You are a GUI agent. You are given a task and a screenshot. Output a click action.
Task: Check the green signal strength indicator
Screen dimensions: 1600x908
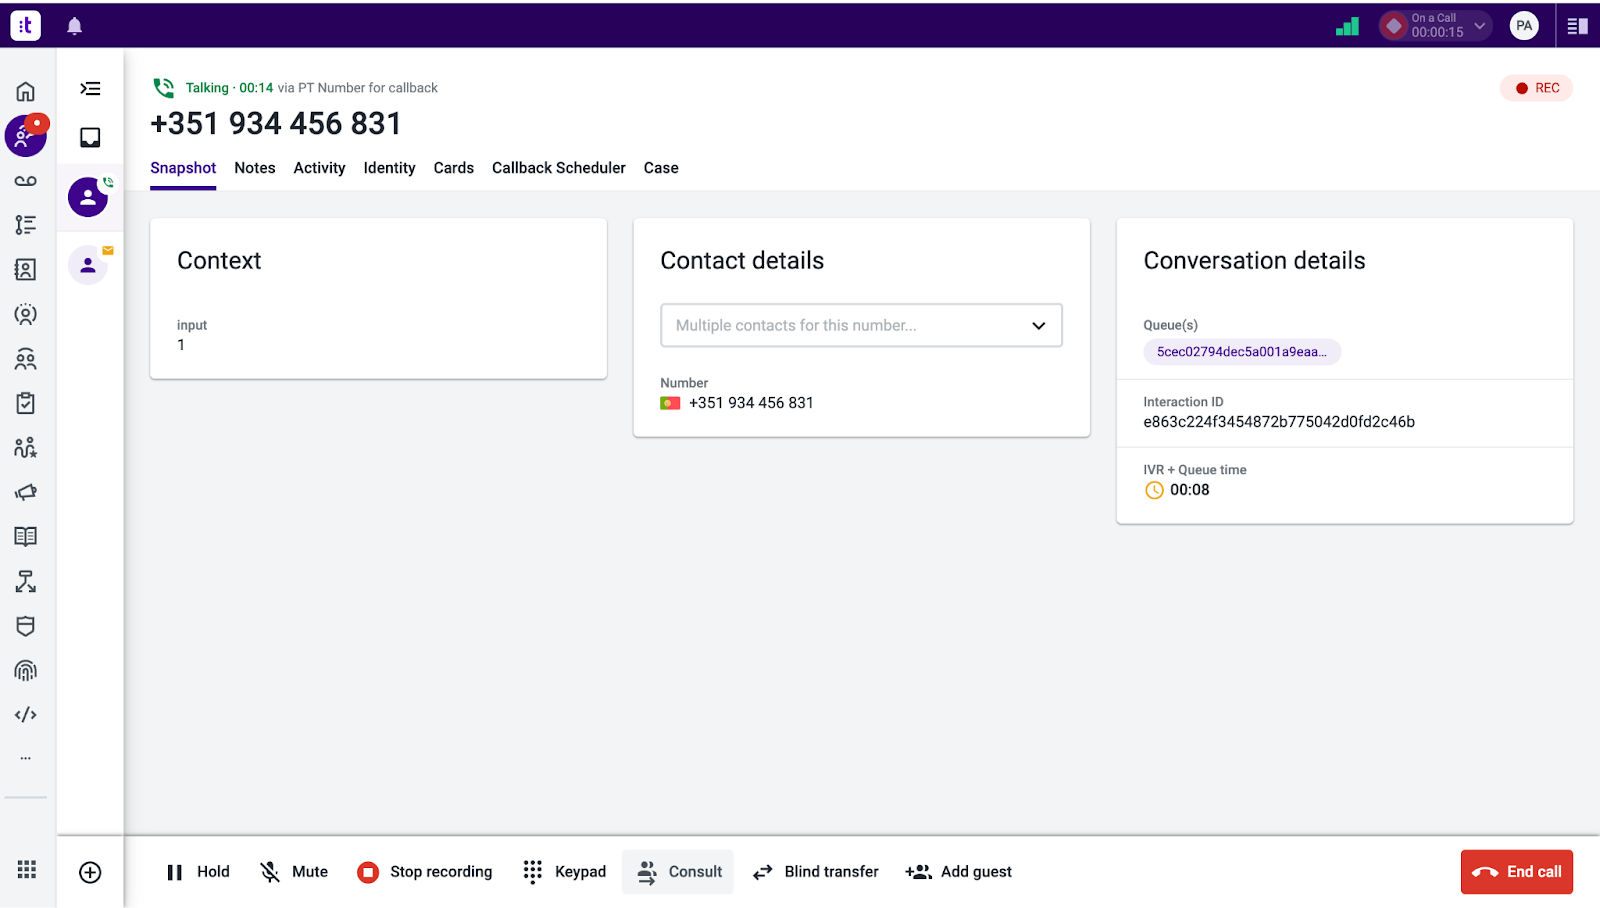(x=1347, y=27)
